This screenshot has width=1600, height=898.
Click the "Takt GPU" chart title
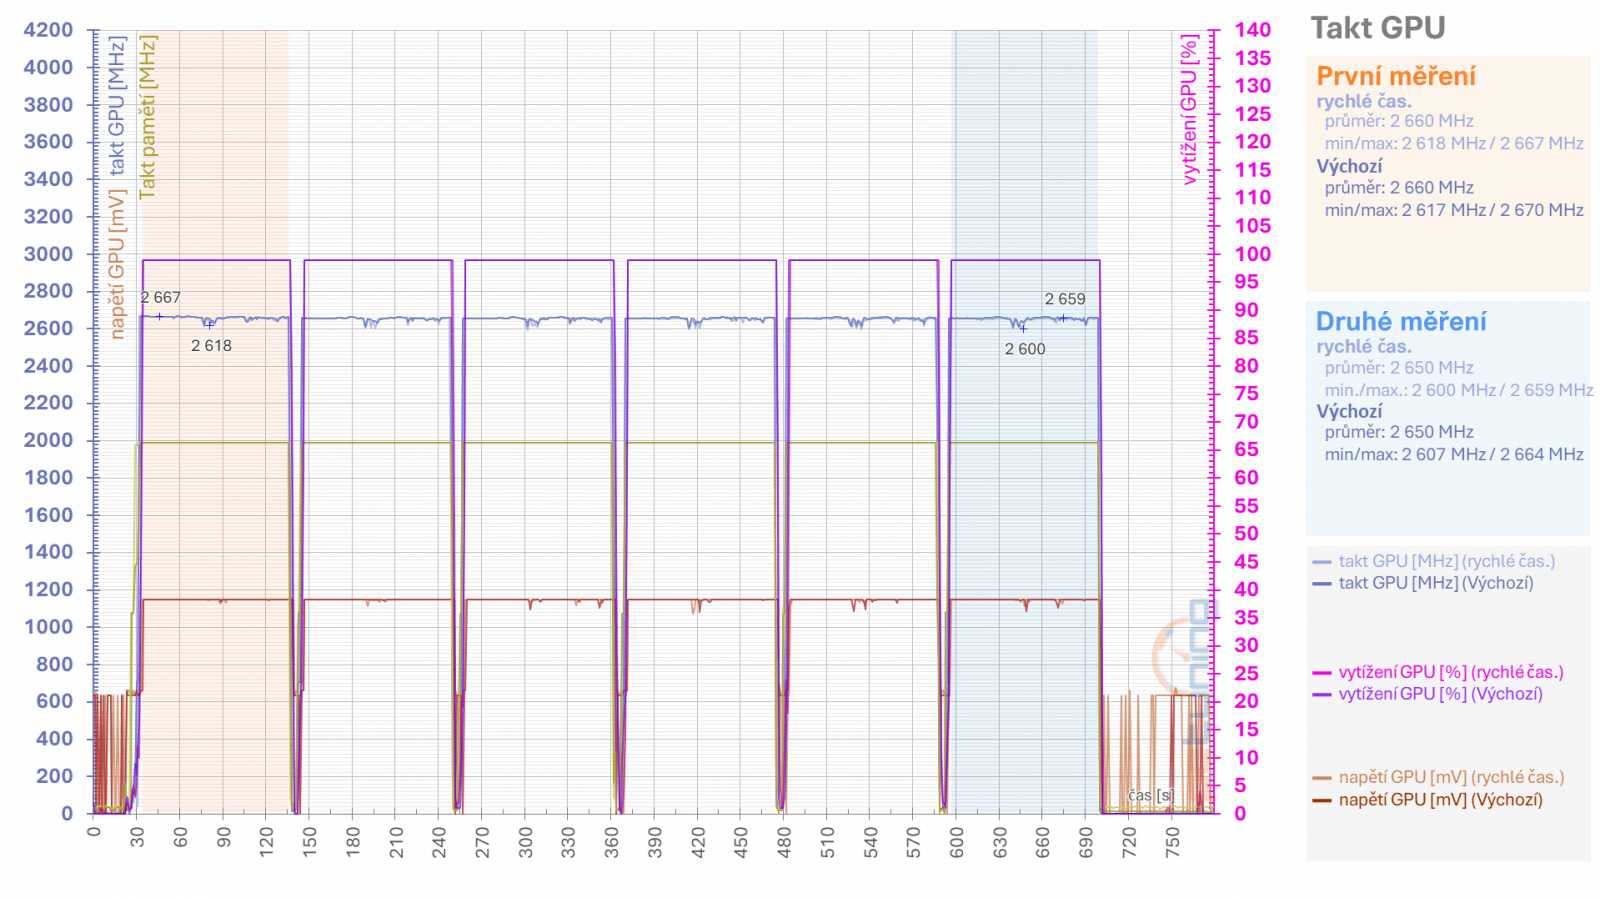(1377, 28)
